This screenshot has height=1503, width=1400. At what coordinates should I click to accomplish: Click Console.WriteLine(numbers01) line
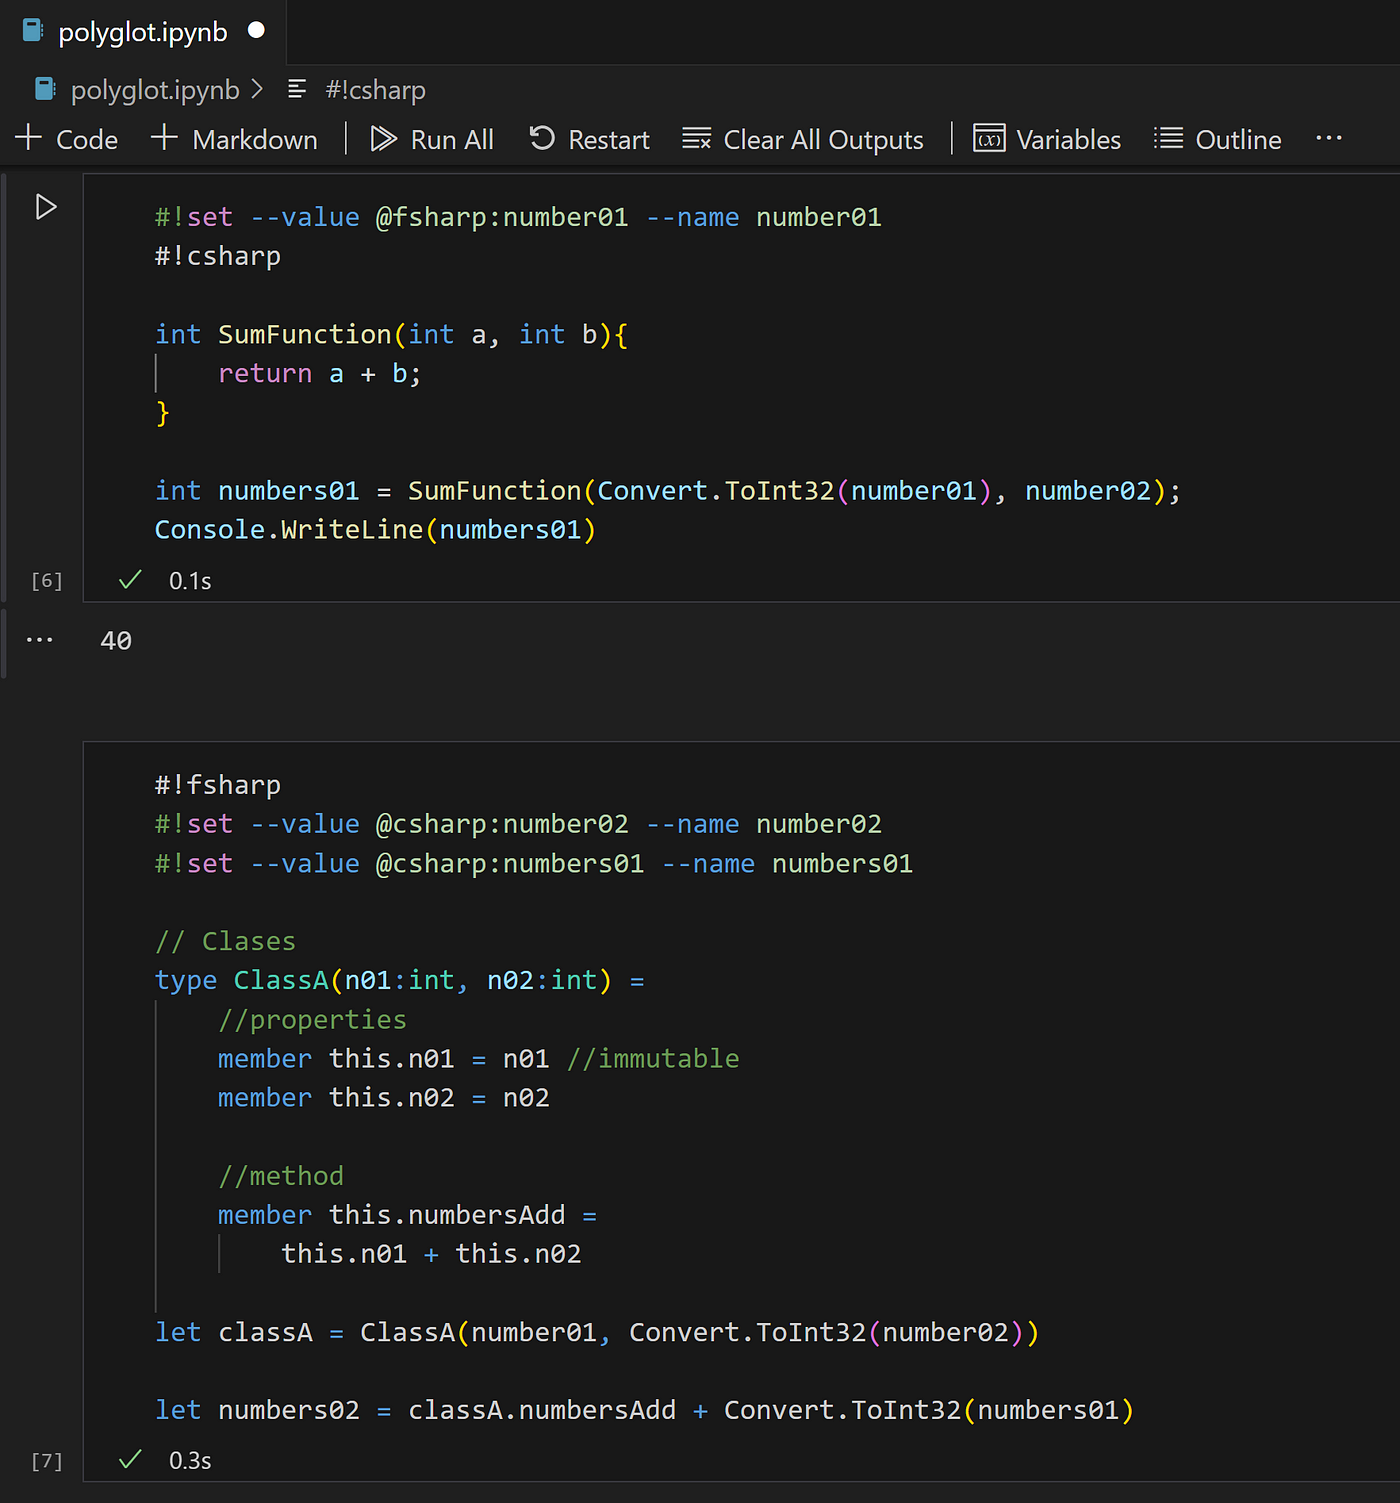(376, 530)
